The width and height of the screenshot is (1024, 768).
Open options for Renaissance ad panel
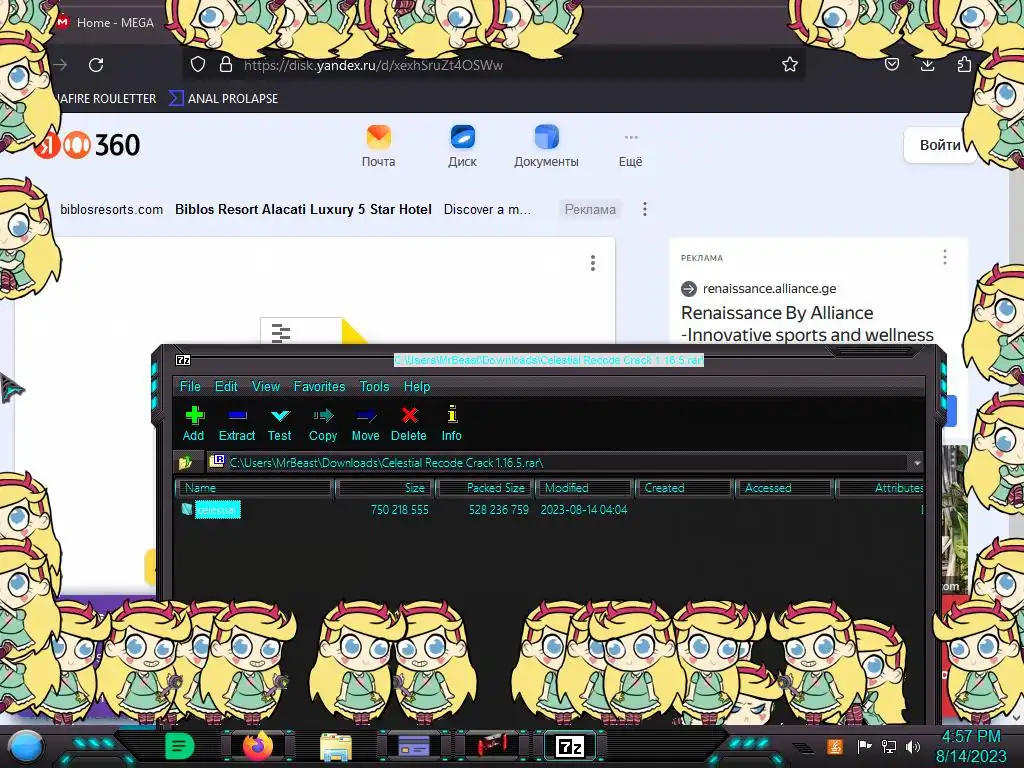(944, 257)
